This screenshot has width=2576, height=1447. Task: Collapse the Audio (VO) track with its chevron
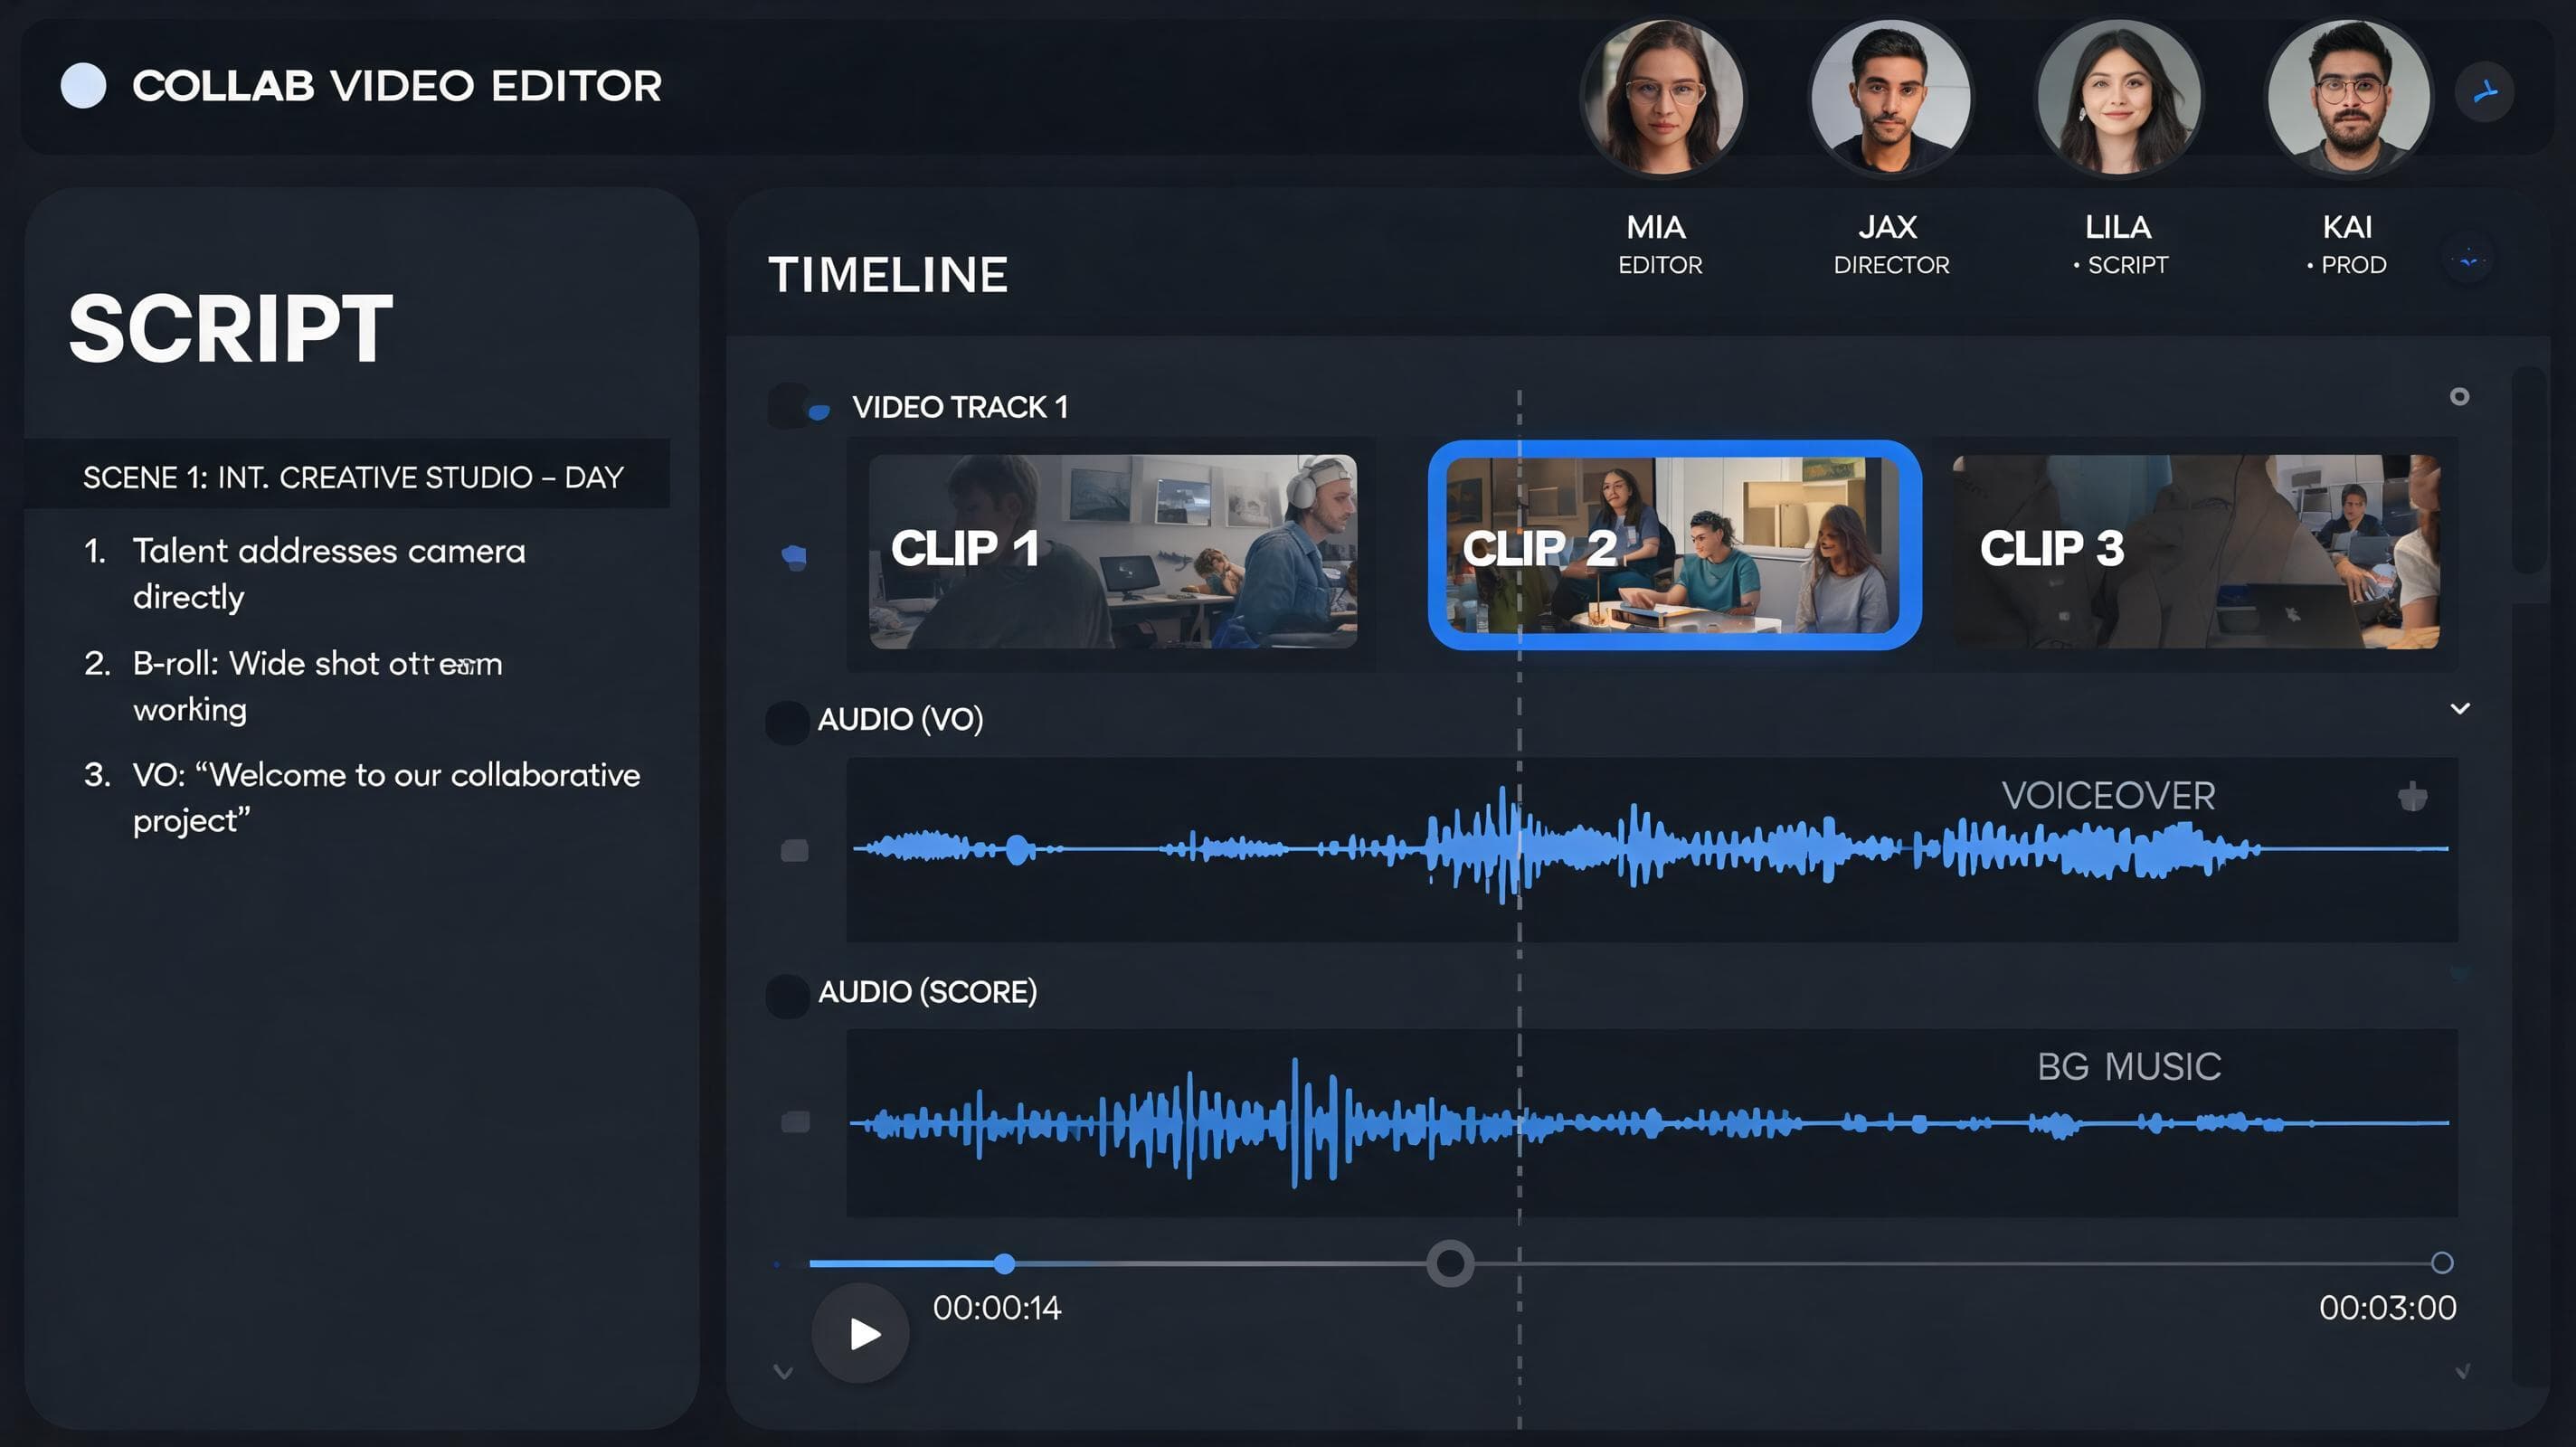(2460, 709)
